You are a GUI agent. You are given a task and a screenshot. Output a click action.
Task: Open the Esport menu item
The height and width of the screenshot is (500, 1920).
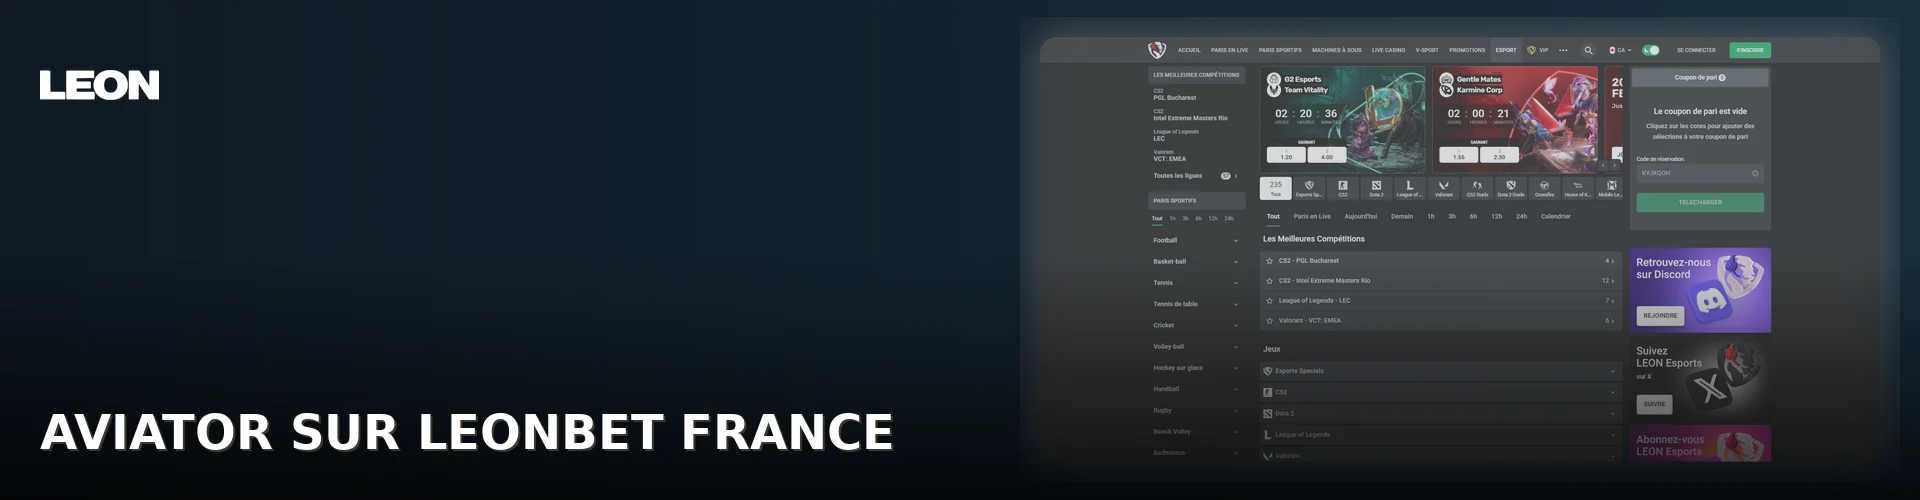(x=1506, y=50)
